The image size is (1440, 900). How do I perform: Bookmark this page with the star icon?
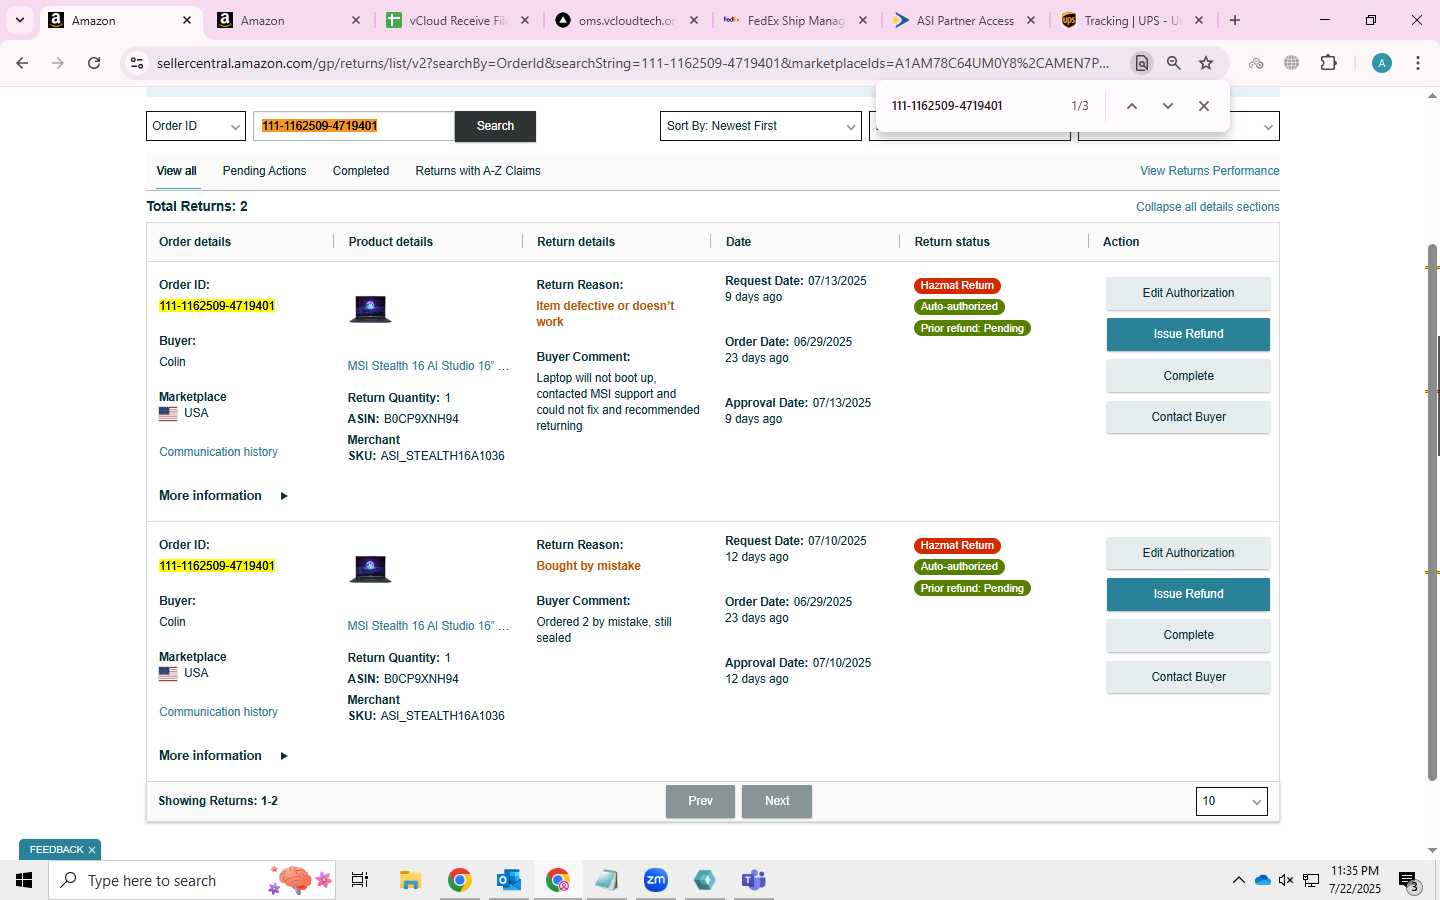click(x=1206, y=63)
